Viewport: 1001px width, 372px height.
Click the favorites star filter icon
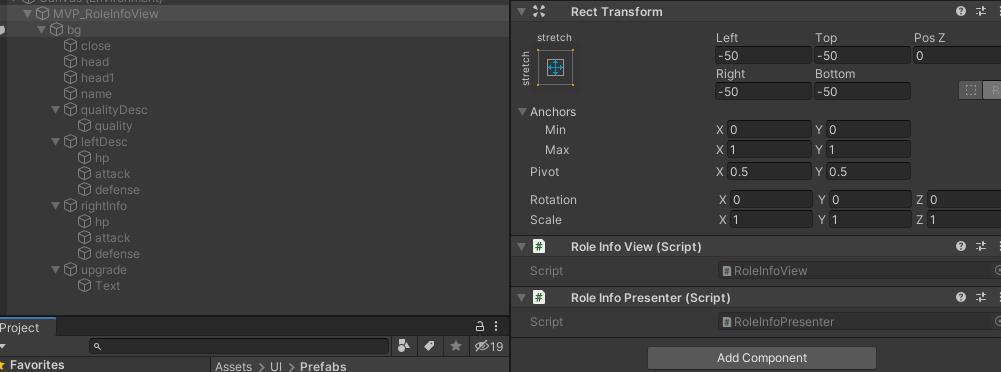click(455, 346)
